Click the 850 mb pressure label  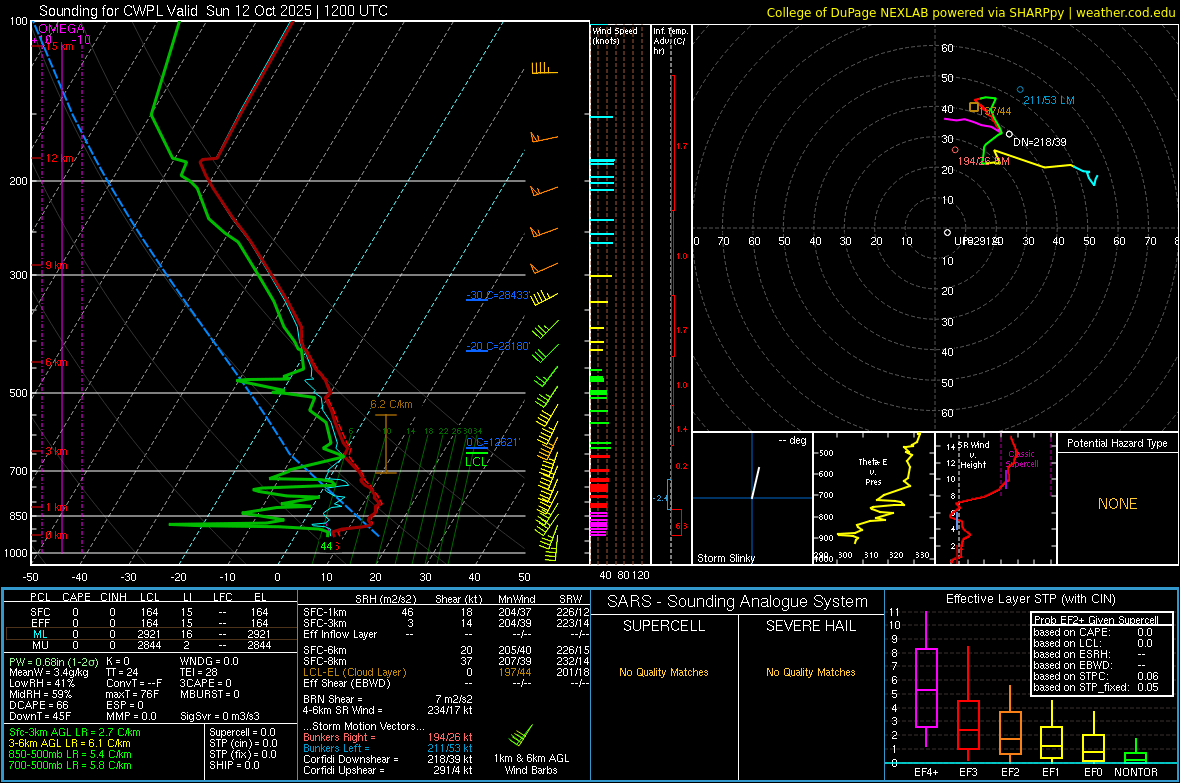tap(18, 516)
